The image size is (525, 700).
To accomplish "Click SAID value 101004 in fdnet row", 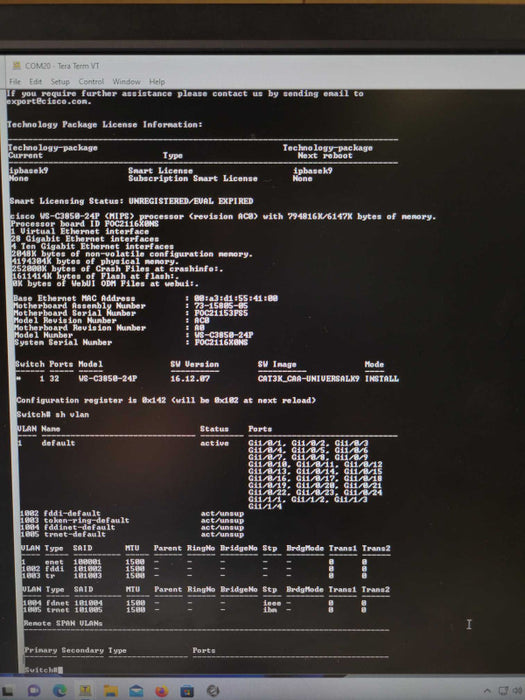I will (88, 603).
